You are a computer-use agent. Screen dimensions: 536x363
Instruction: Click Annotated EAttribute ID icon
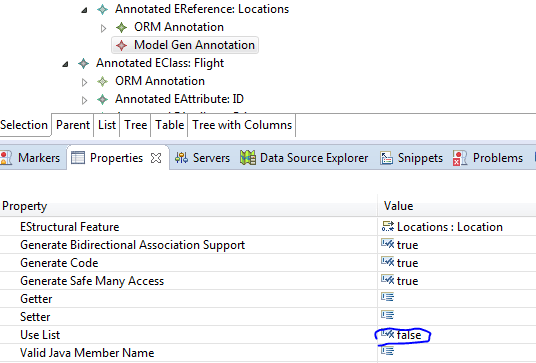(x=102, y=99)
